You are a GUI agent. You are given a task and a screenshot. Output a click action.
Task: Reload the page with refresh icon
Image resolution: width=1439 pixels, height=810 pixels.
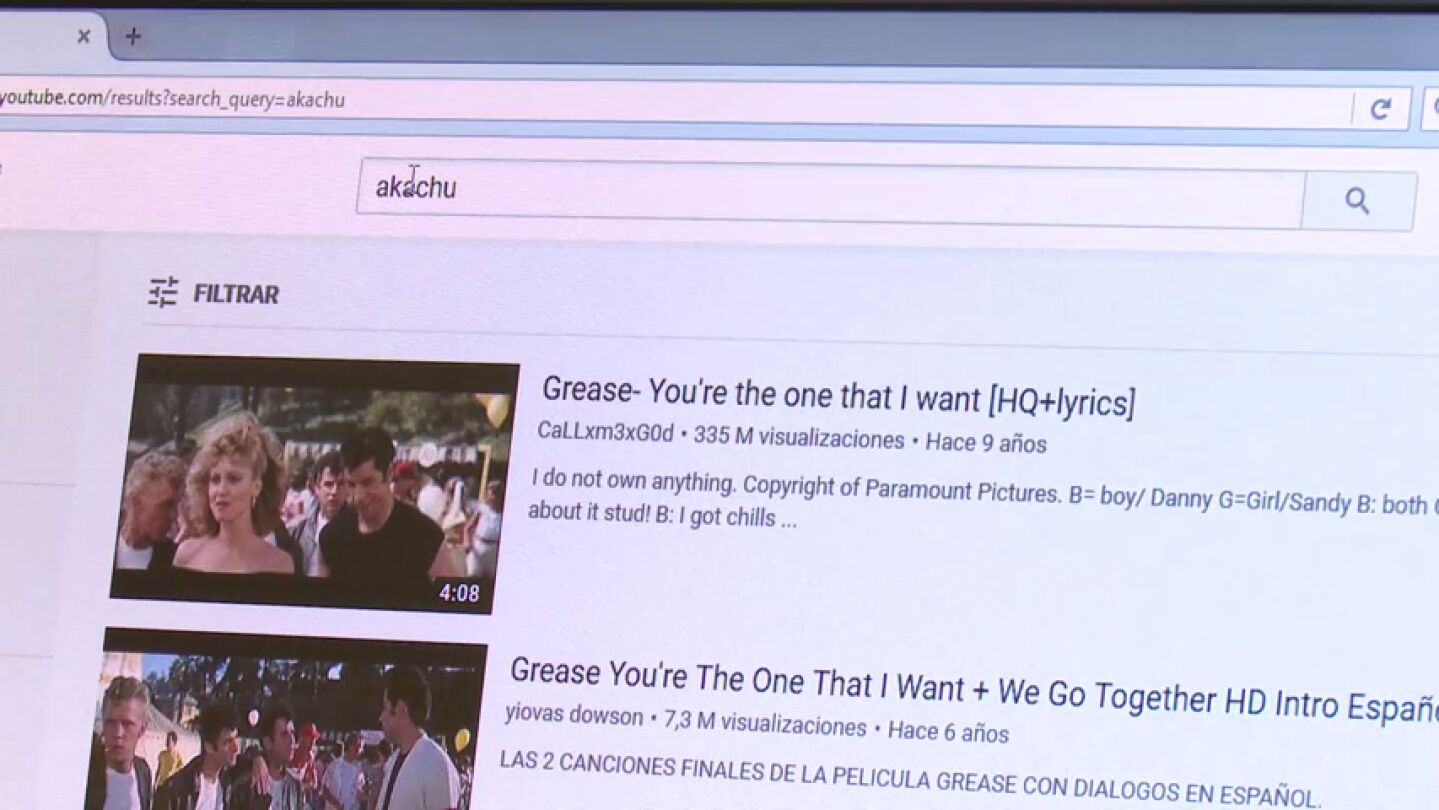pyautogui.click(x=1381, y=109)
